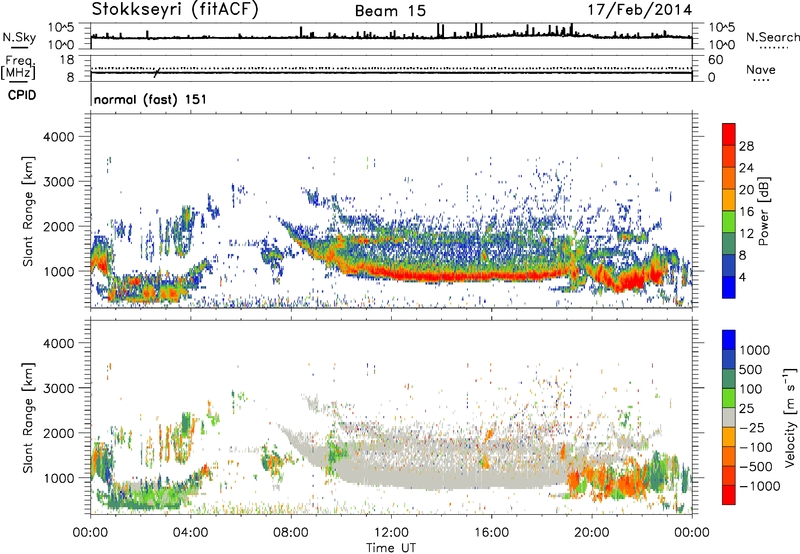Screen dimensions: 800x554
Task: Click the "4" tick on the power colorbar
Action: click(742, 277)
